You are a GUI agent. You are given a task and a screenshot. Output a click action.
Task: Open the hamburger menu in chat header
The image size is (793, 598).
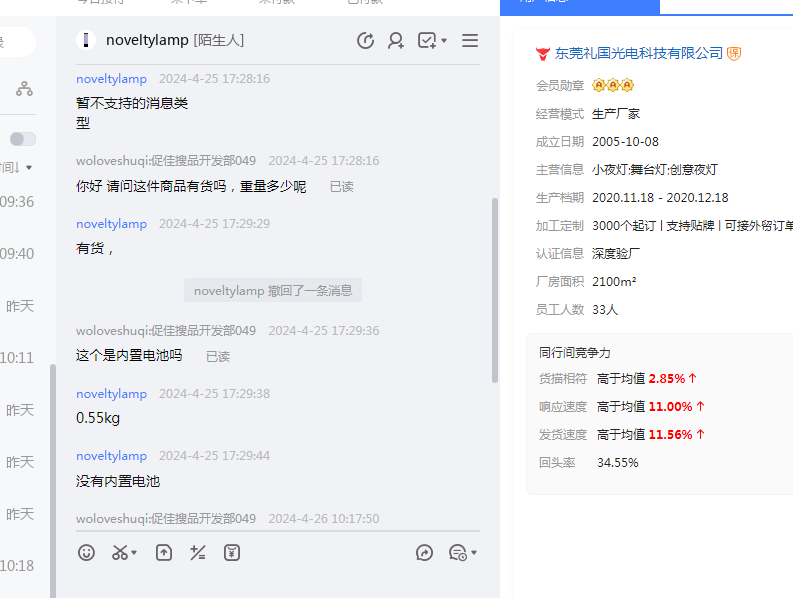click(470, 40)
